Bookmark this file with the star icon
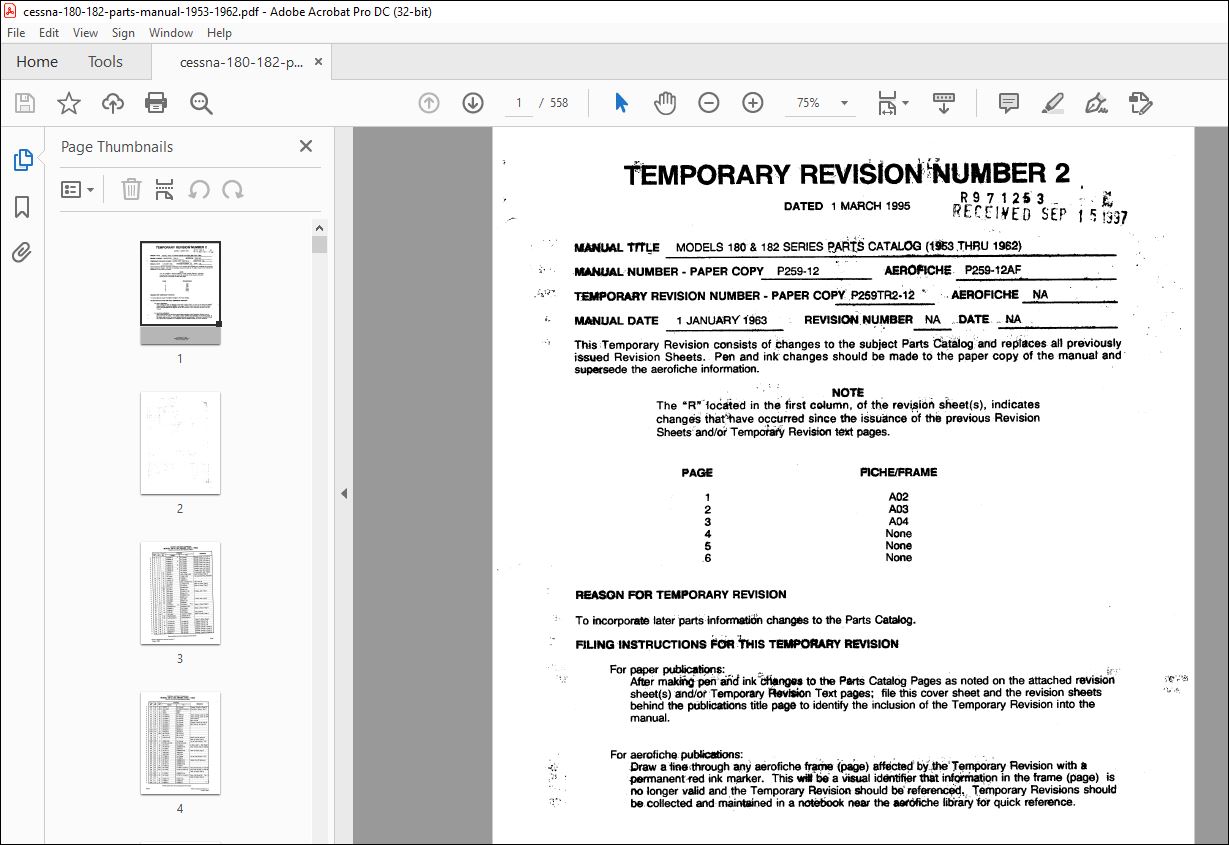 click(x=68, y=103)
